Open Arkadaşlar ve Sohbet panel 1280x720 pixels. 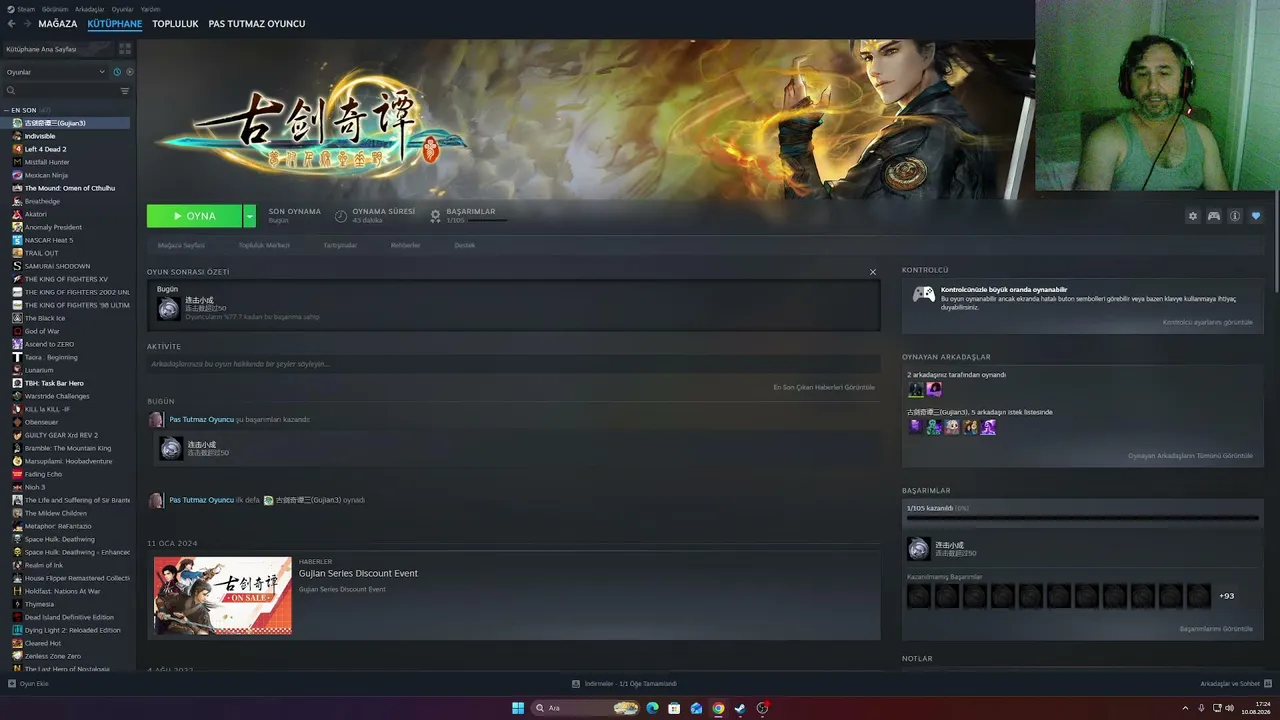[x=1234, y=684]
